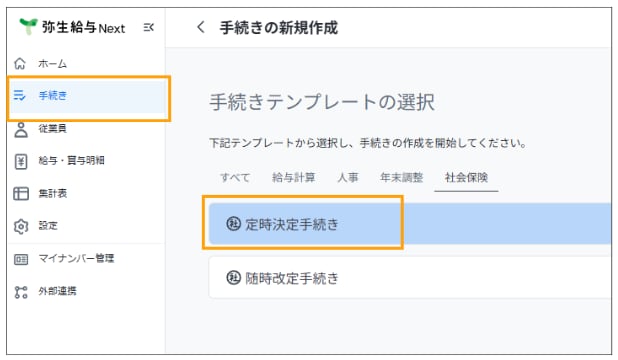The height and width of the screenshot is (360, 618).
Task: Click the 給与・賞与明細 yen document icon
Action: pos(21,161)
